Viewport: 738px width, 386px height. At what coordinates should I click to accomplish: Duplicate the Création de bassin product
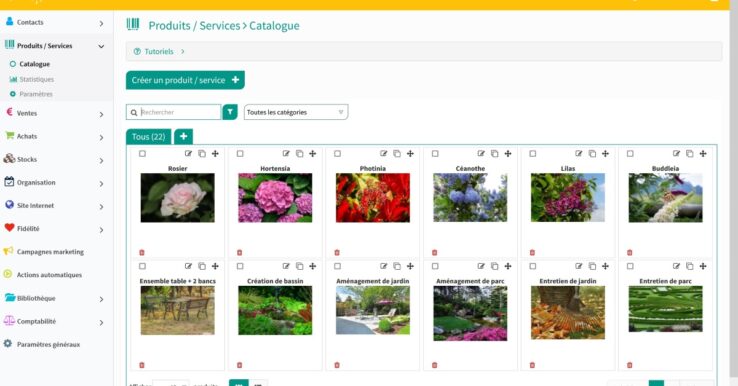[x=299, y=266]
